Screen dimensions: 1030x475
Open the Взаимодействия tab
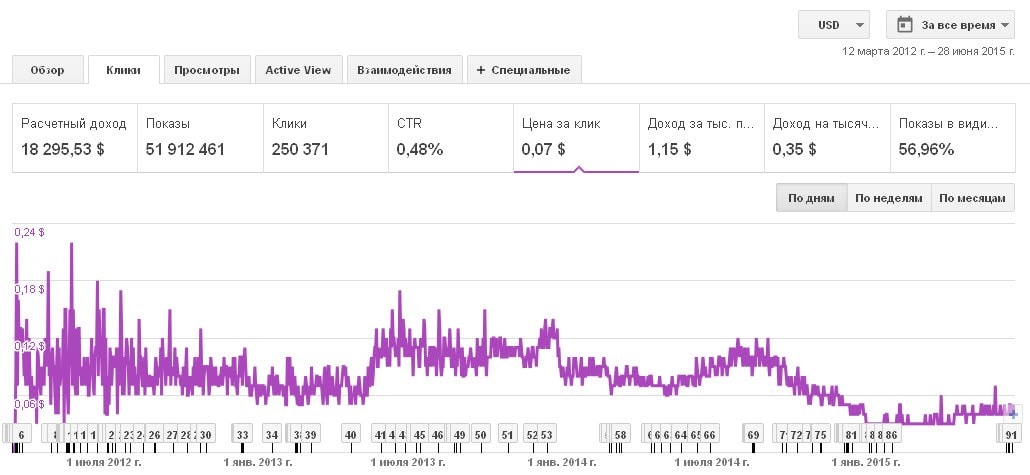click(x=405, y=70)
